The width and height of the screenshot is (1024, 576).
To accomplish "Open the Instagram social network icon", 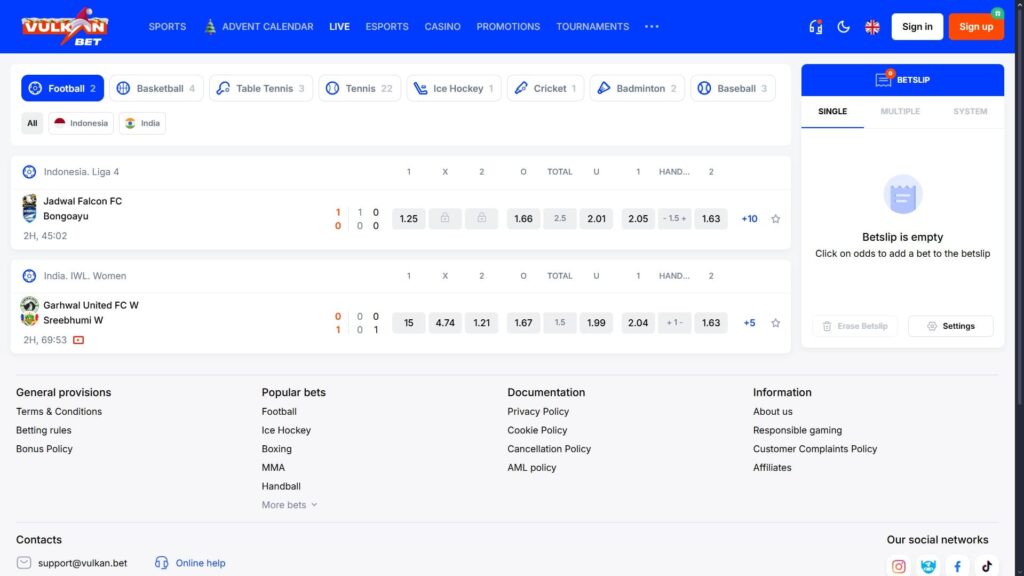I will pos(898,566).
